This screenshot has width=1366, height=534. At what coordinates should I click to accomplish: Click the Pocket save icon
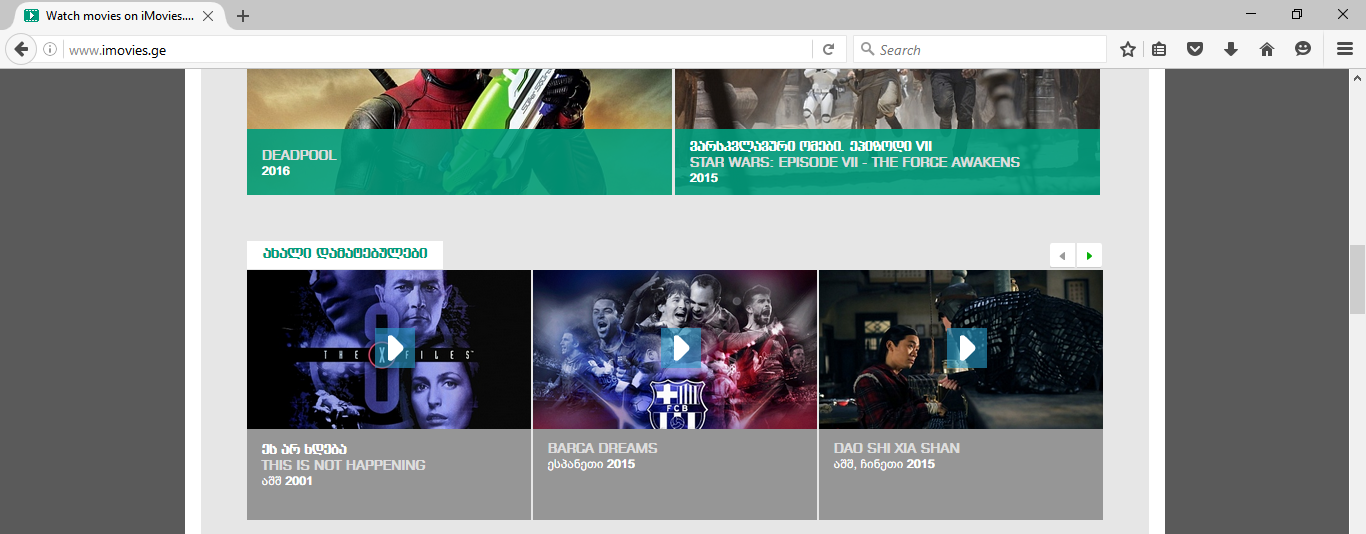[x=1195, y=49]
